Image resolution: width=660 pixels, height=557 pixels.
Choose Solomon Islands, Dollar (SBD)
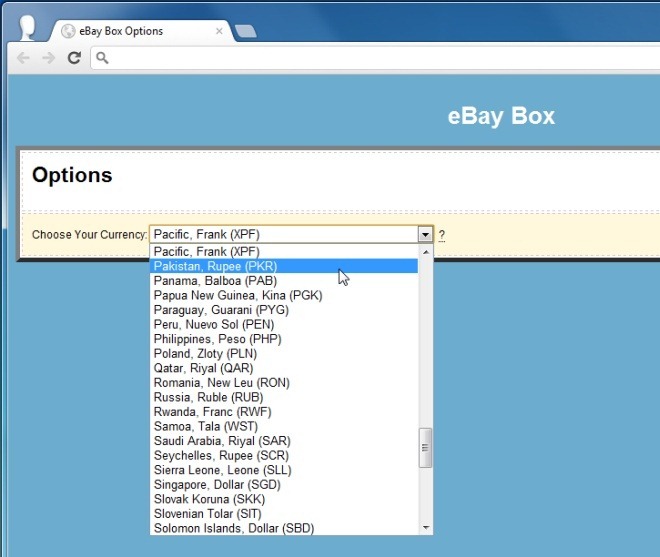(284, 528)
